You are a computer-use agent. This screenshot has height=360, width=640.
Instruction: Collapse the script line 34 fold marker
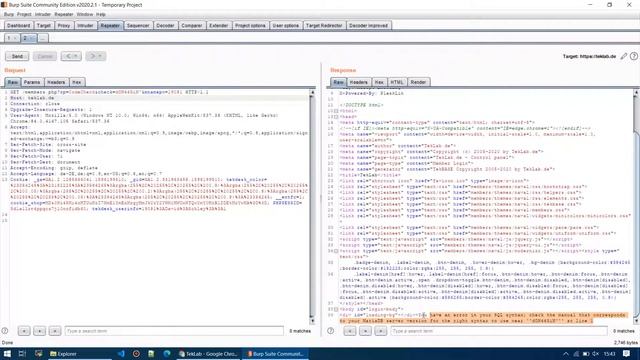click(336, 251)
